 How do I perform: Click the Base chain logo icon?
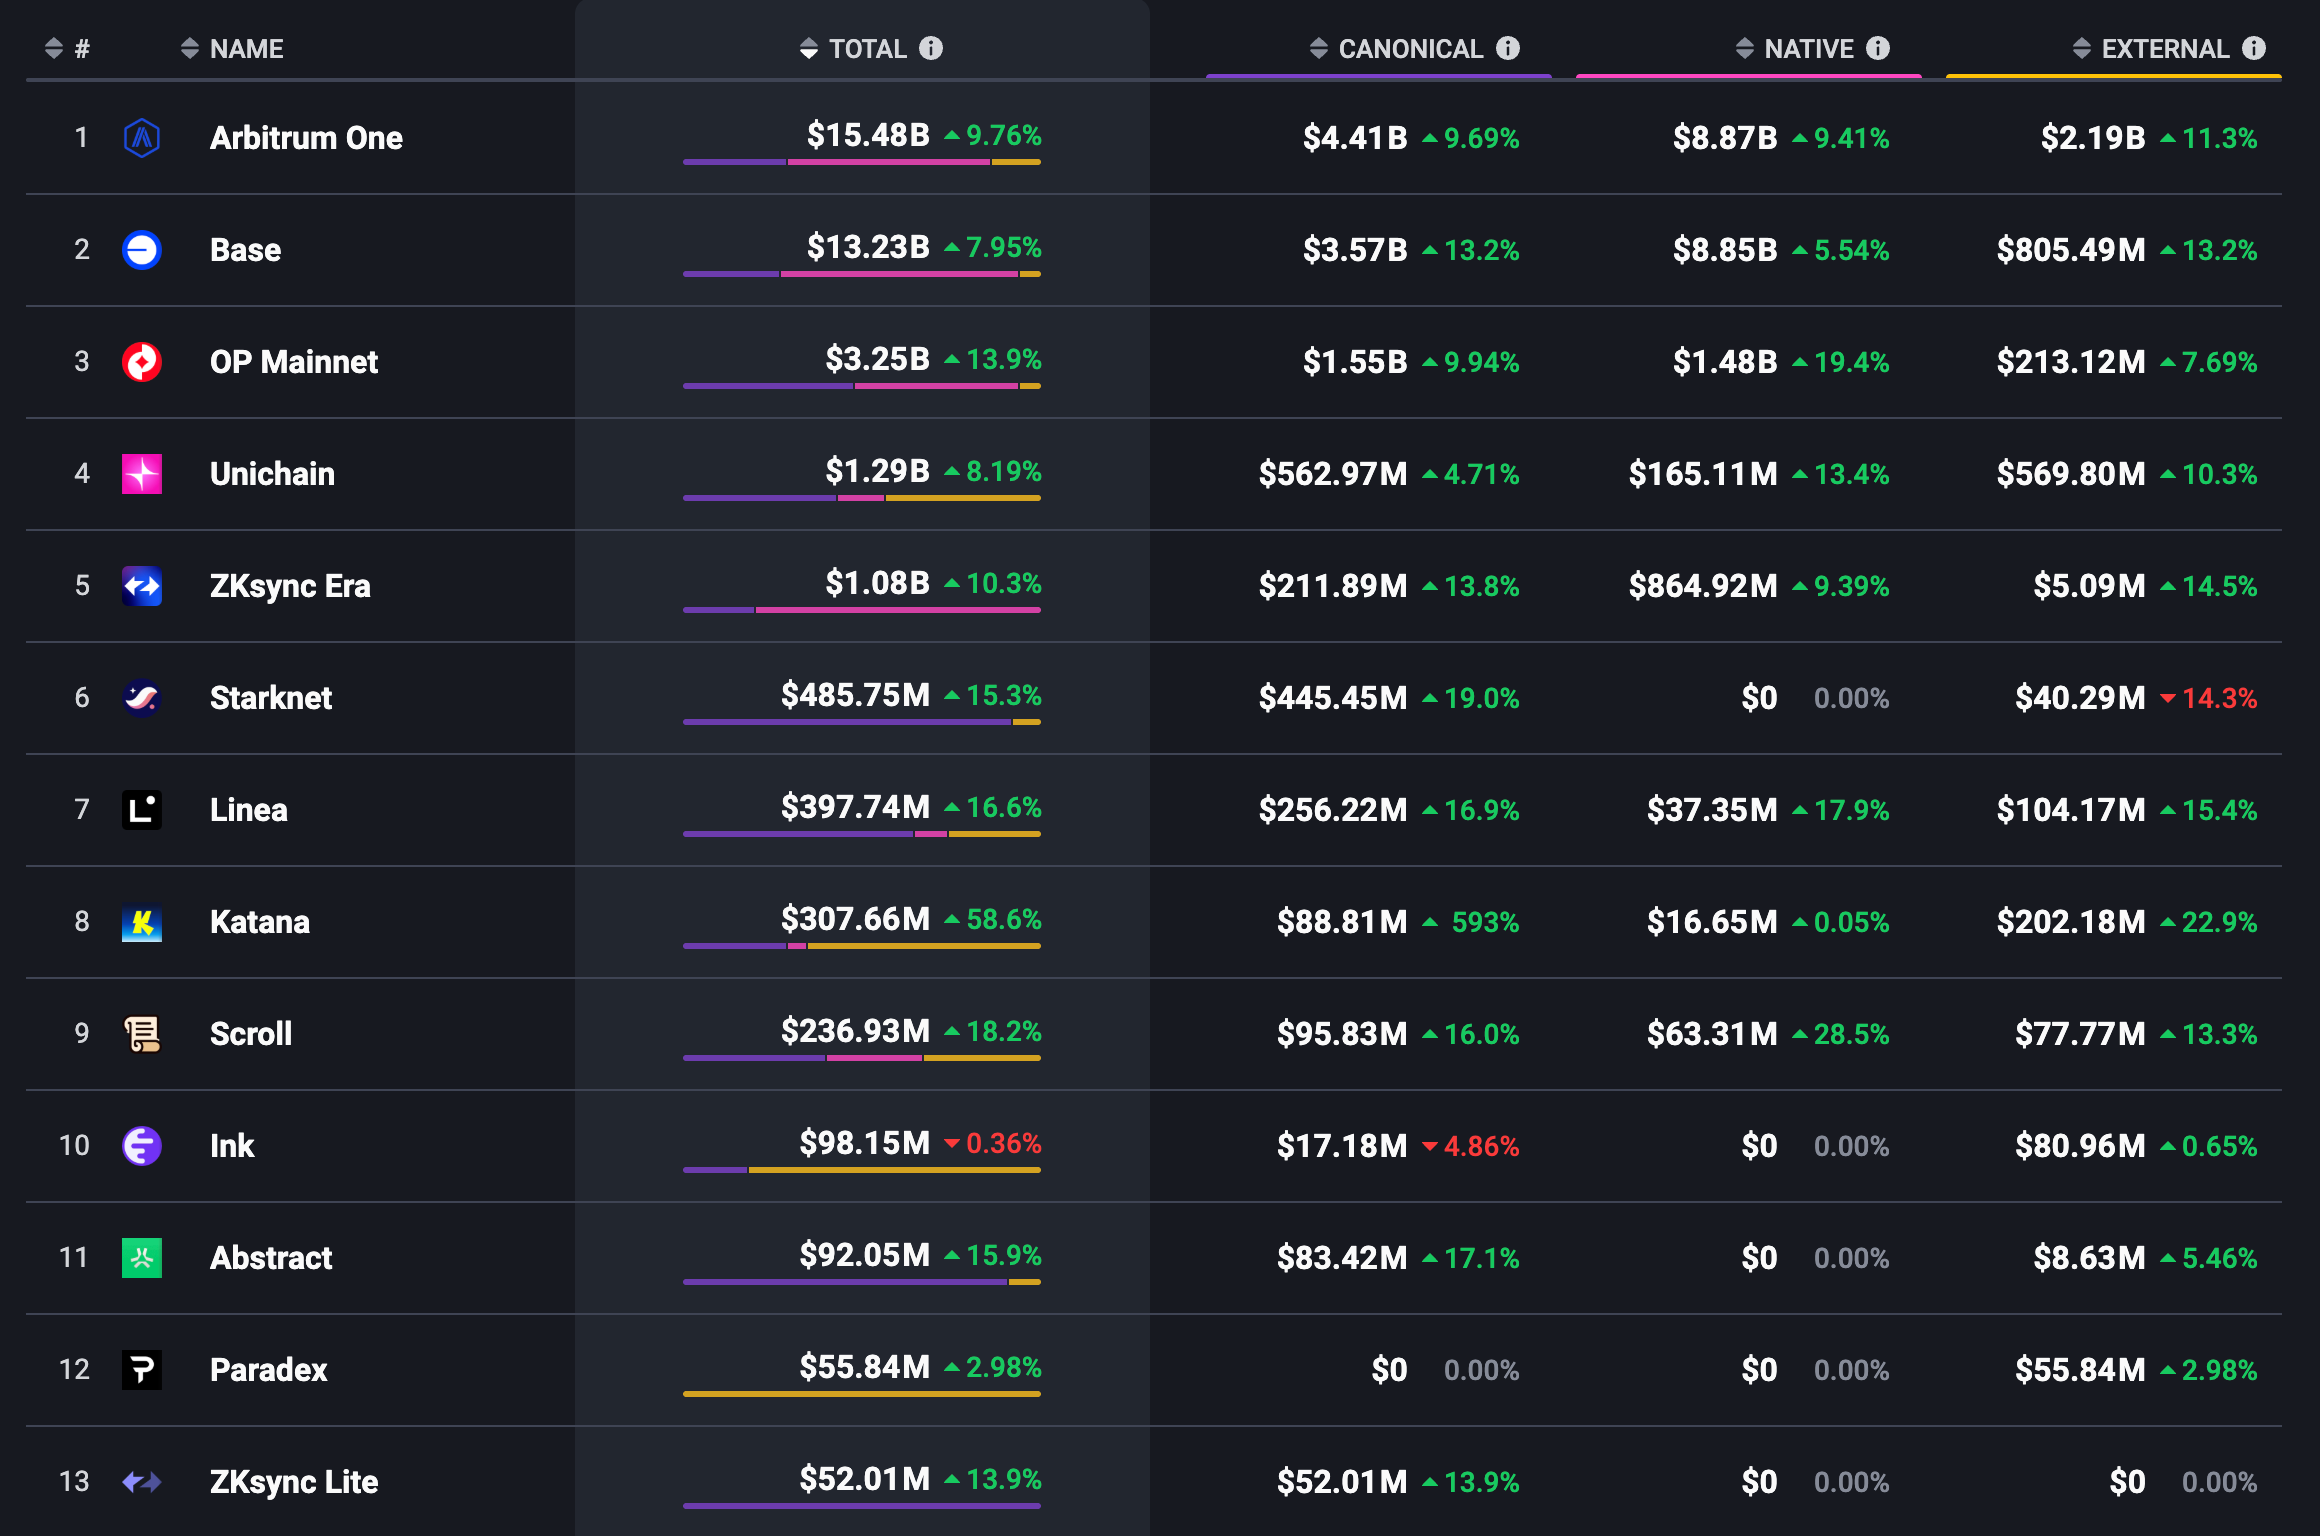(142, 250)
